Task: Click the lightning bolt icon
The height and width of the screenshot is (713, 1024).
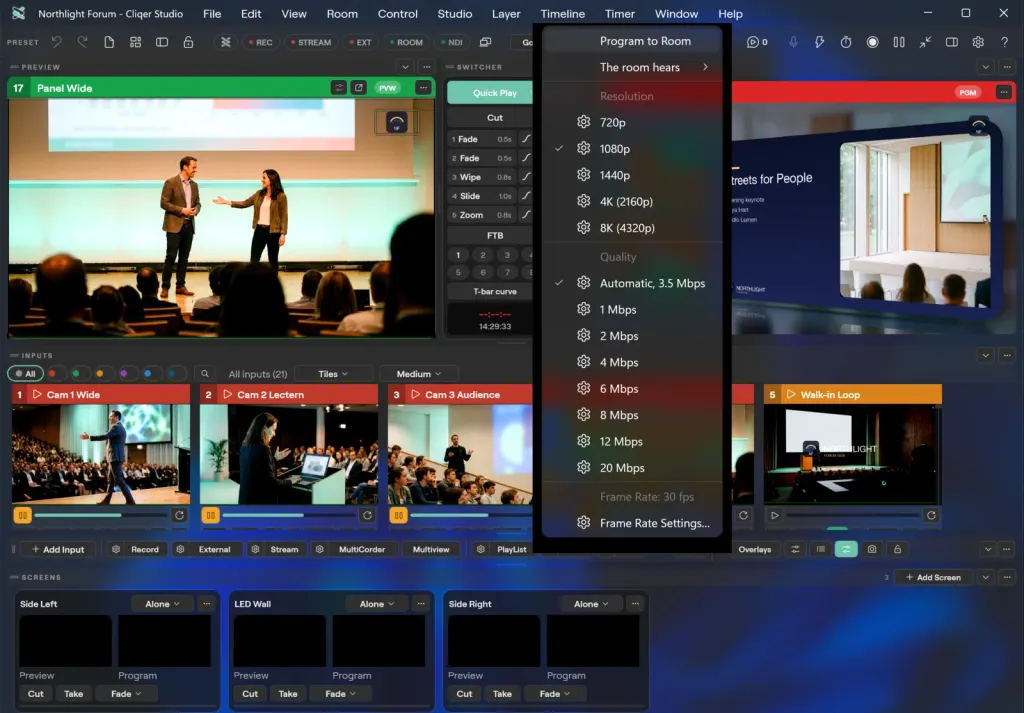Action: click(819, 42)
